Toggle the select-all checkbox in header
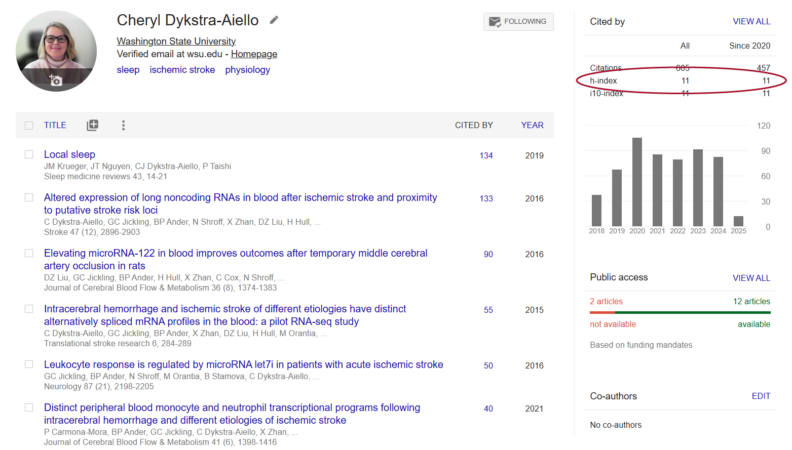 point(29,125)
